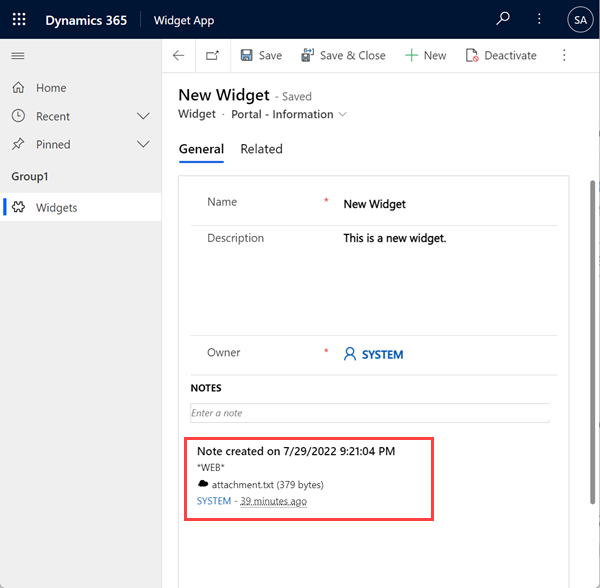Screen dimensions: 600x588
Task: Open the SA user account avatar
Action: (580, 20)
